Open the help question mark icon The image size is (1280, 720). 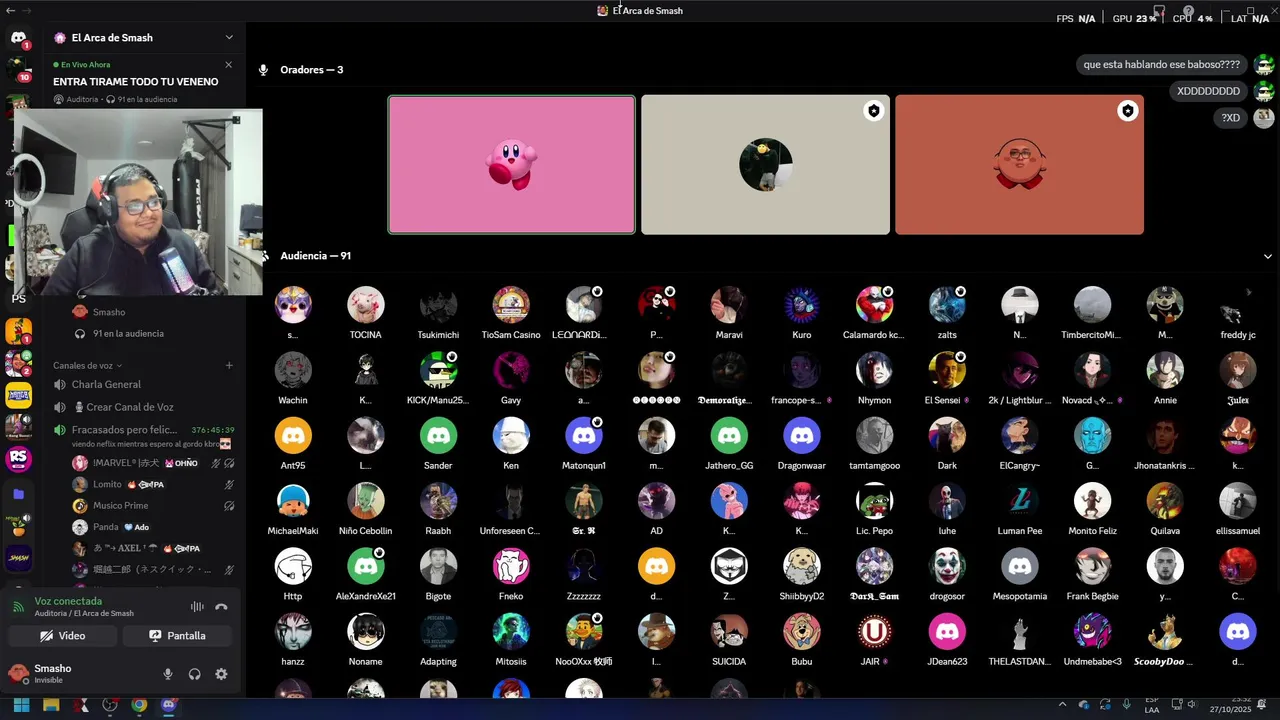coord(1188,11)
